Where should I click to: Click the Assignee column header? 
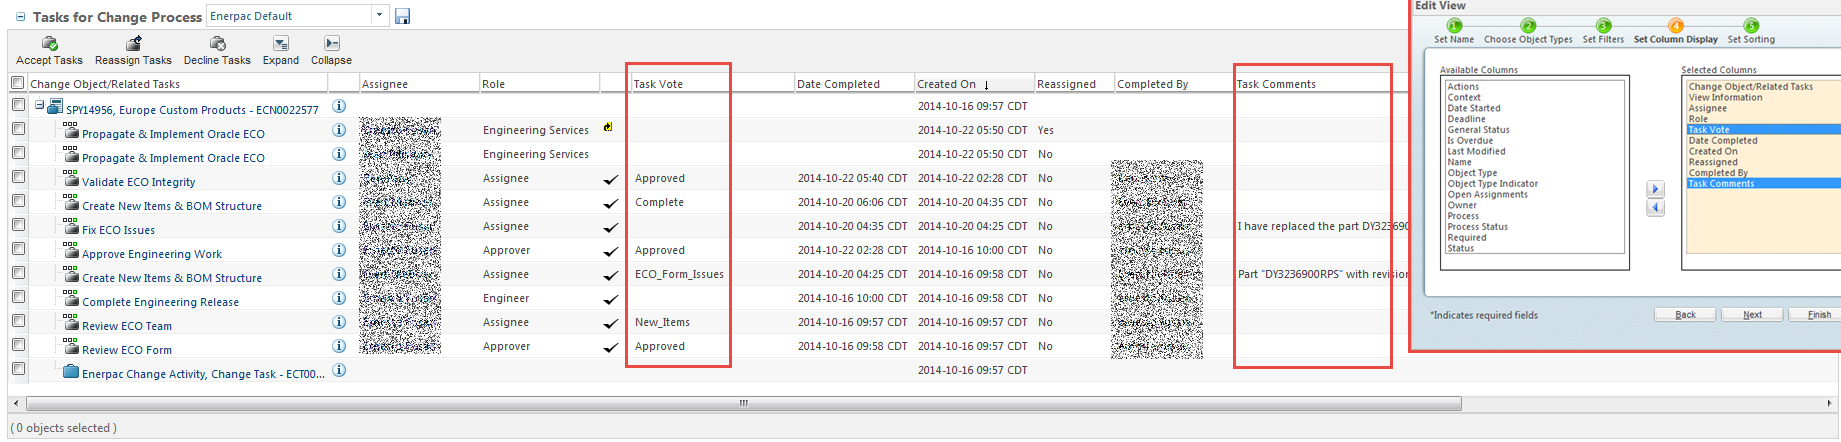point(385,84)
